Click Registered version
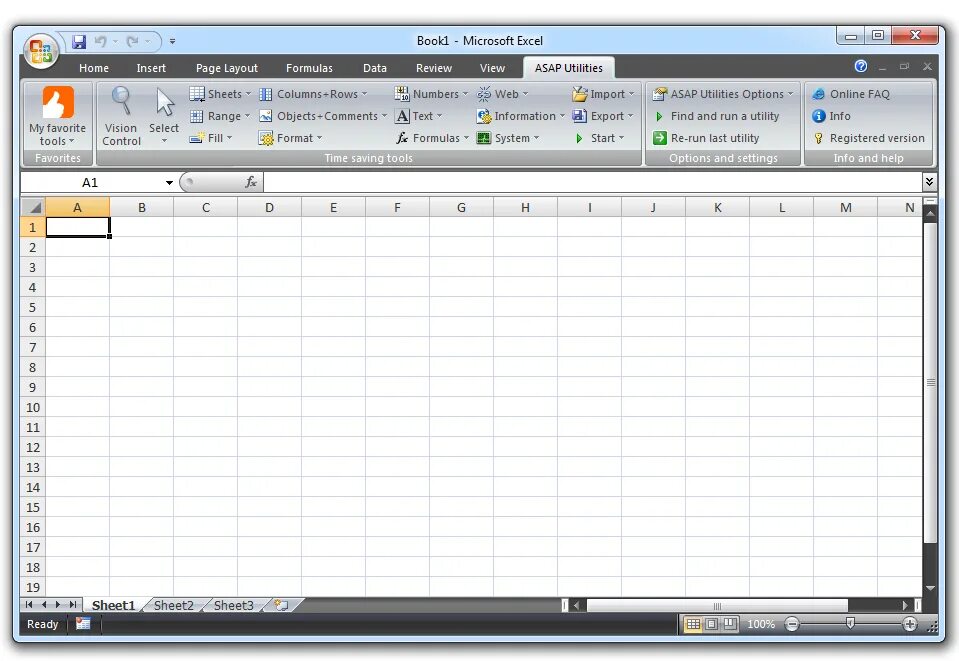This screenshot has height=661, width=959. [868, 138]
